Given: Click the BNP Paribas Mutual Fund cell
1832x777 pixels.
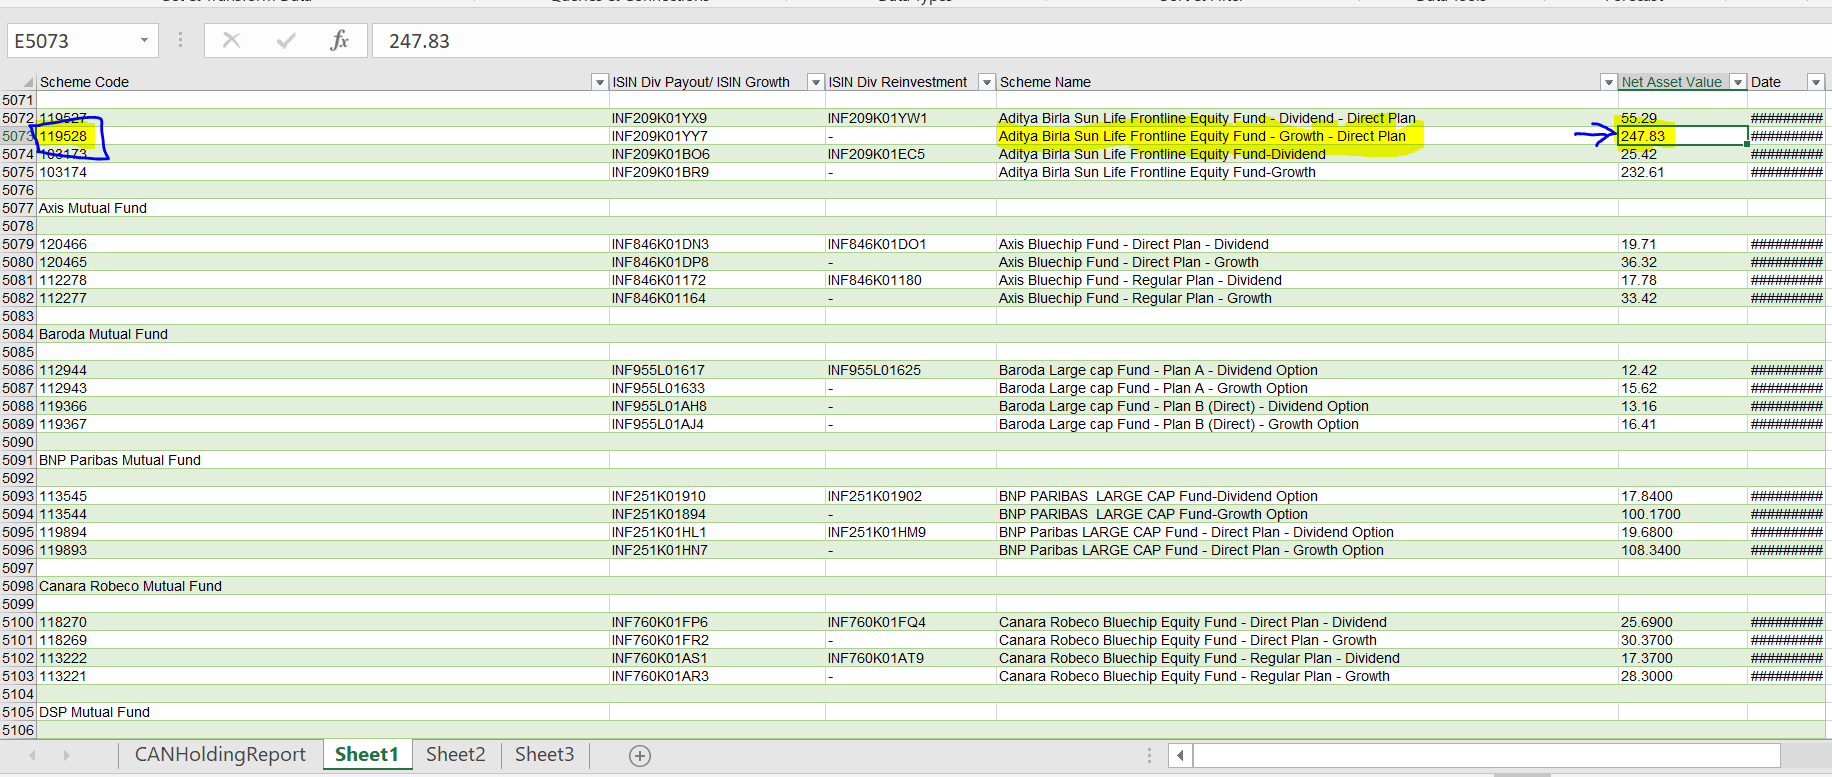Looking at the screenshot, I should [323, 460].
